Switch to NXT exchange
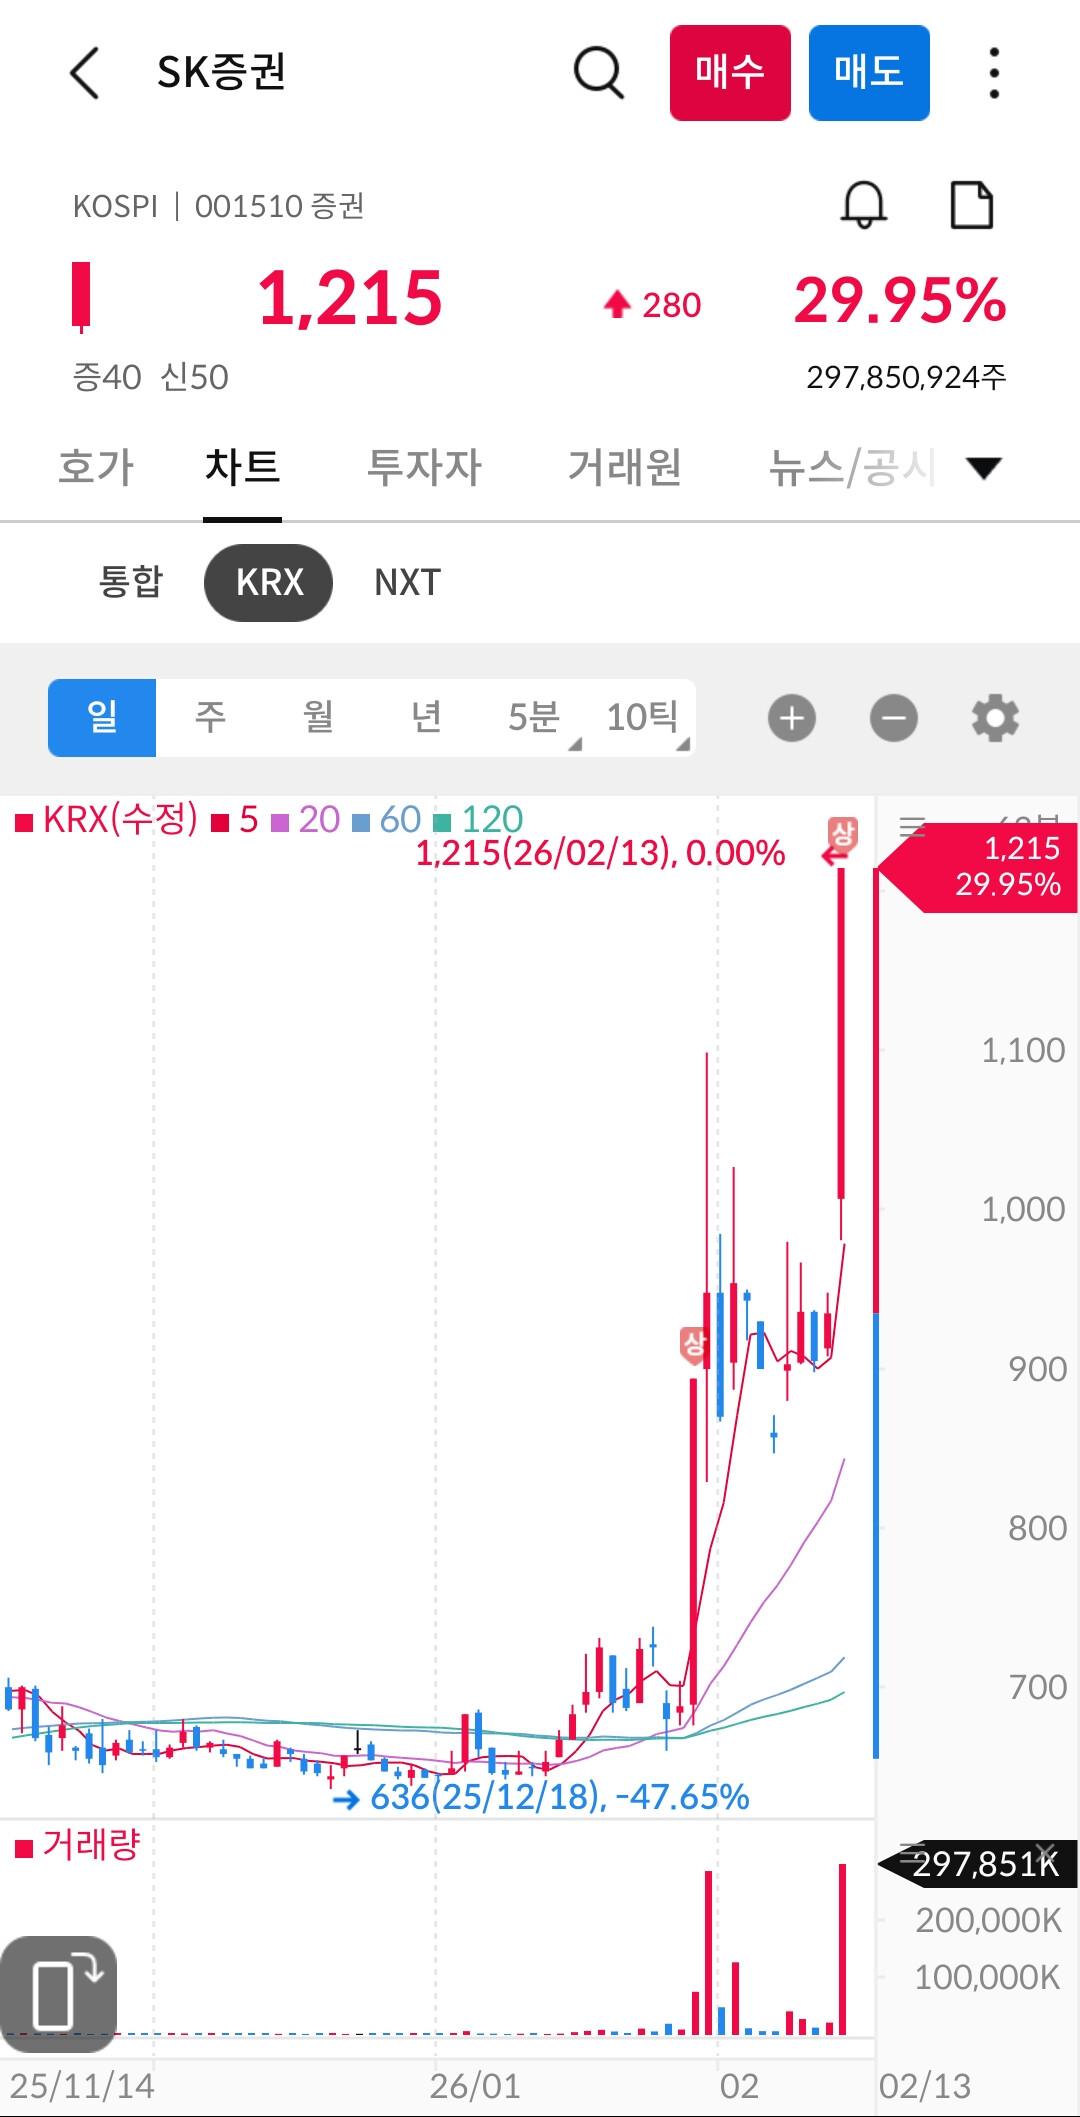Viewport: 1080px width, 2117px height. [x=407, y=582]
